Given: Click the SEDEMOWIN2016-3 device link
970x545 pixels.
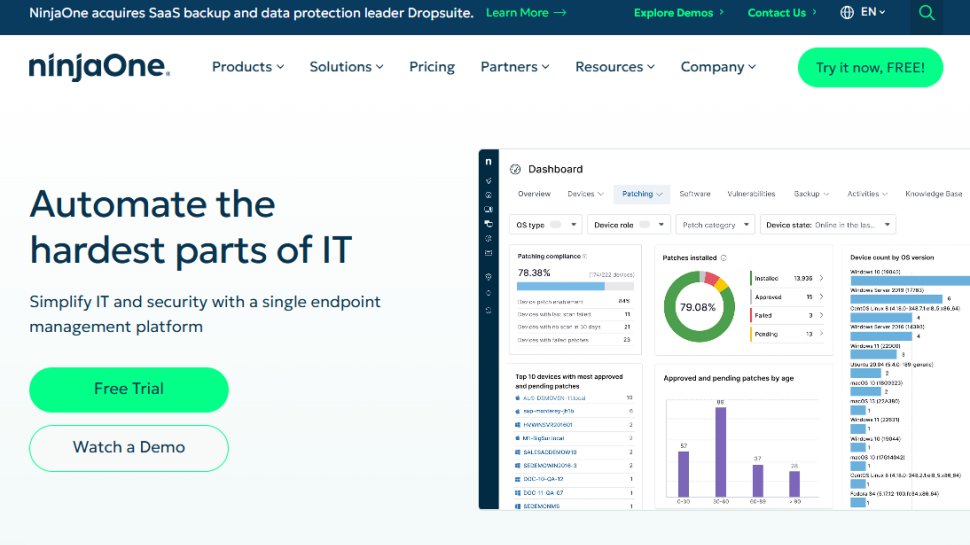Looking at the screenshot, I should click(x=550, y=466).
